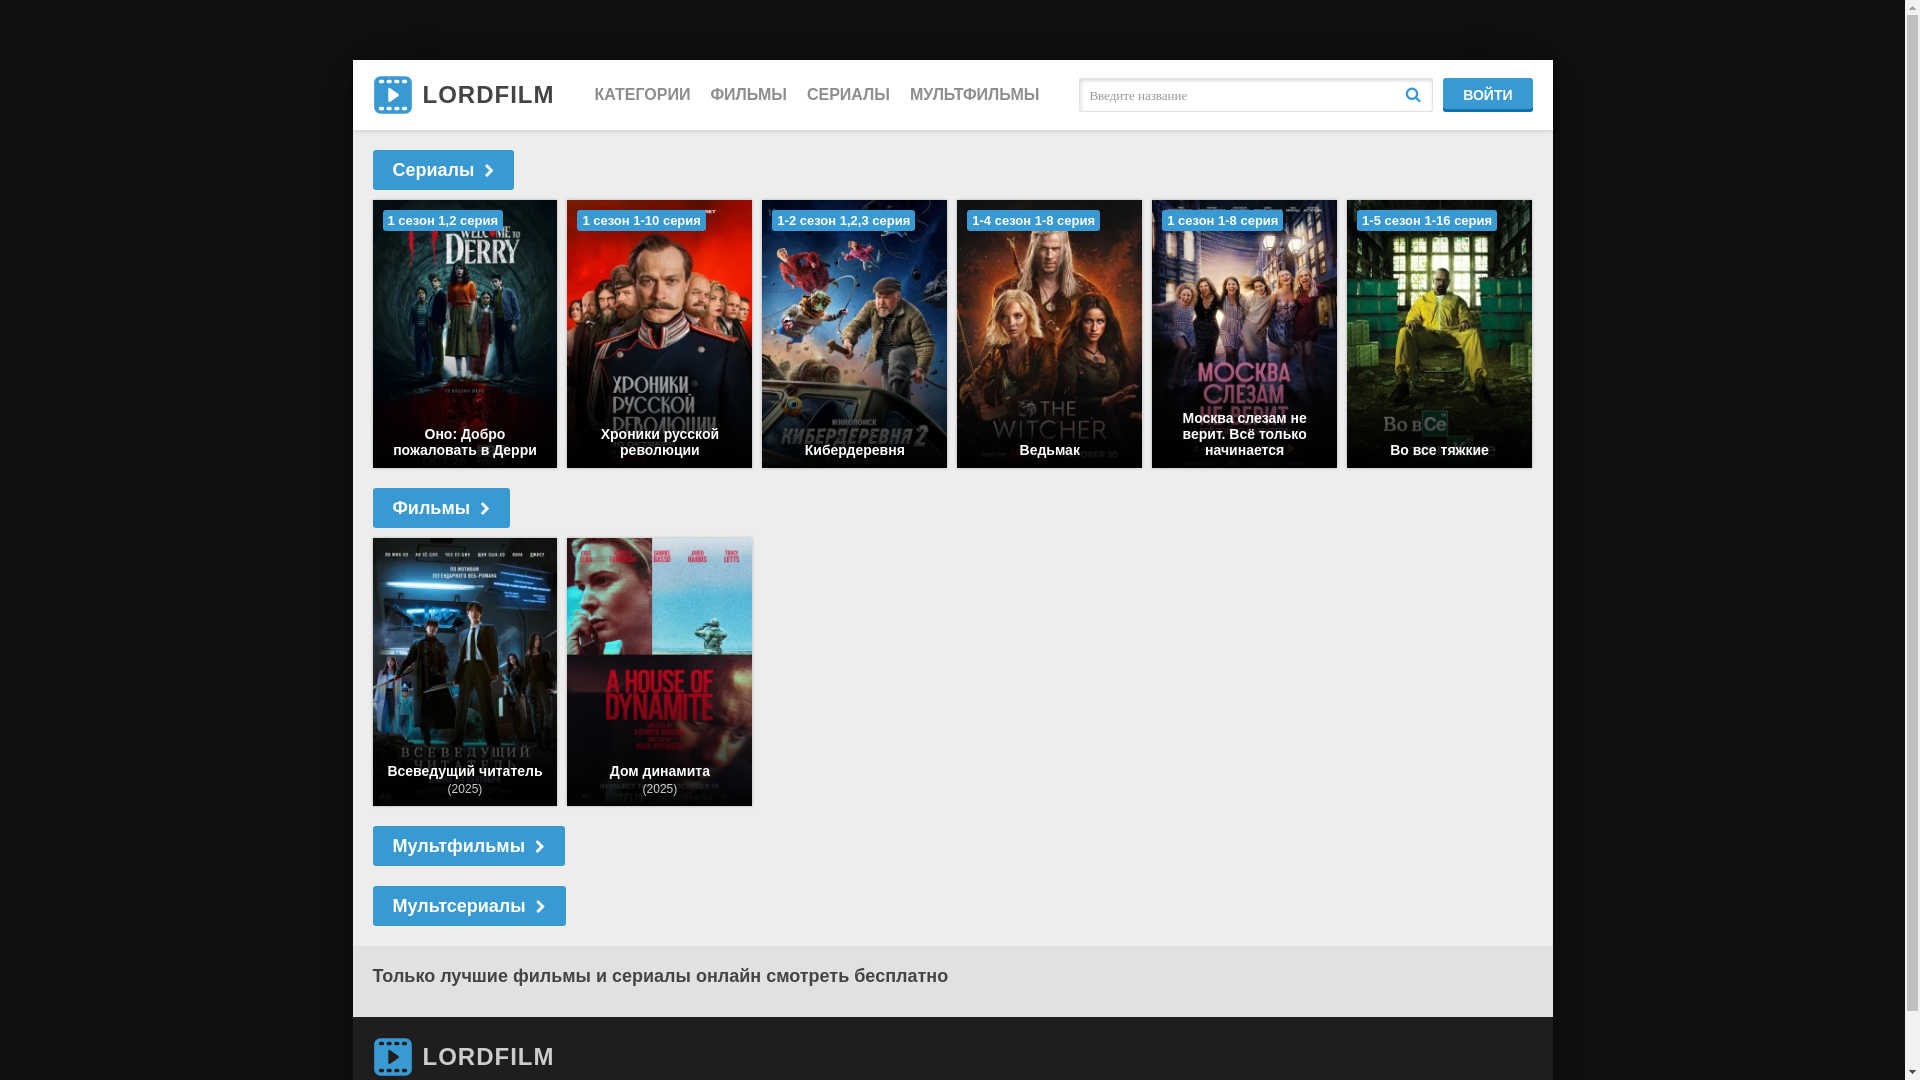The width and height of the screenshot is (1920, 1080).
Task: Open Хроники русской революции poster
Action: [x=659, y=334]
